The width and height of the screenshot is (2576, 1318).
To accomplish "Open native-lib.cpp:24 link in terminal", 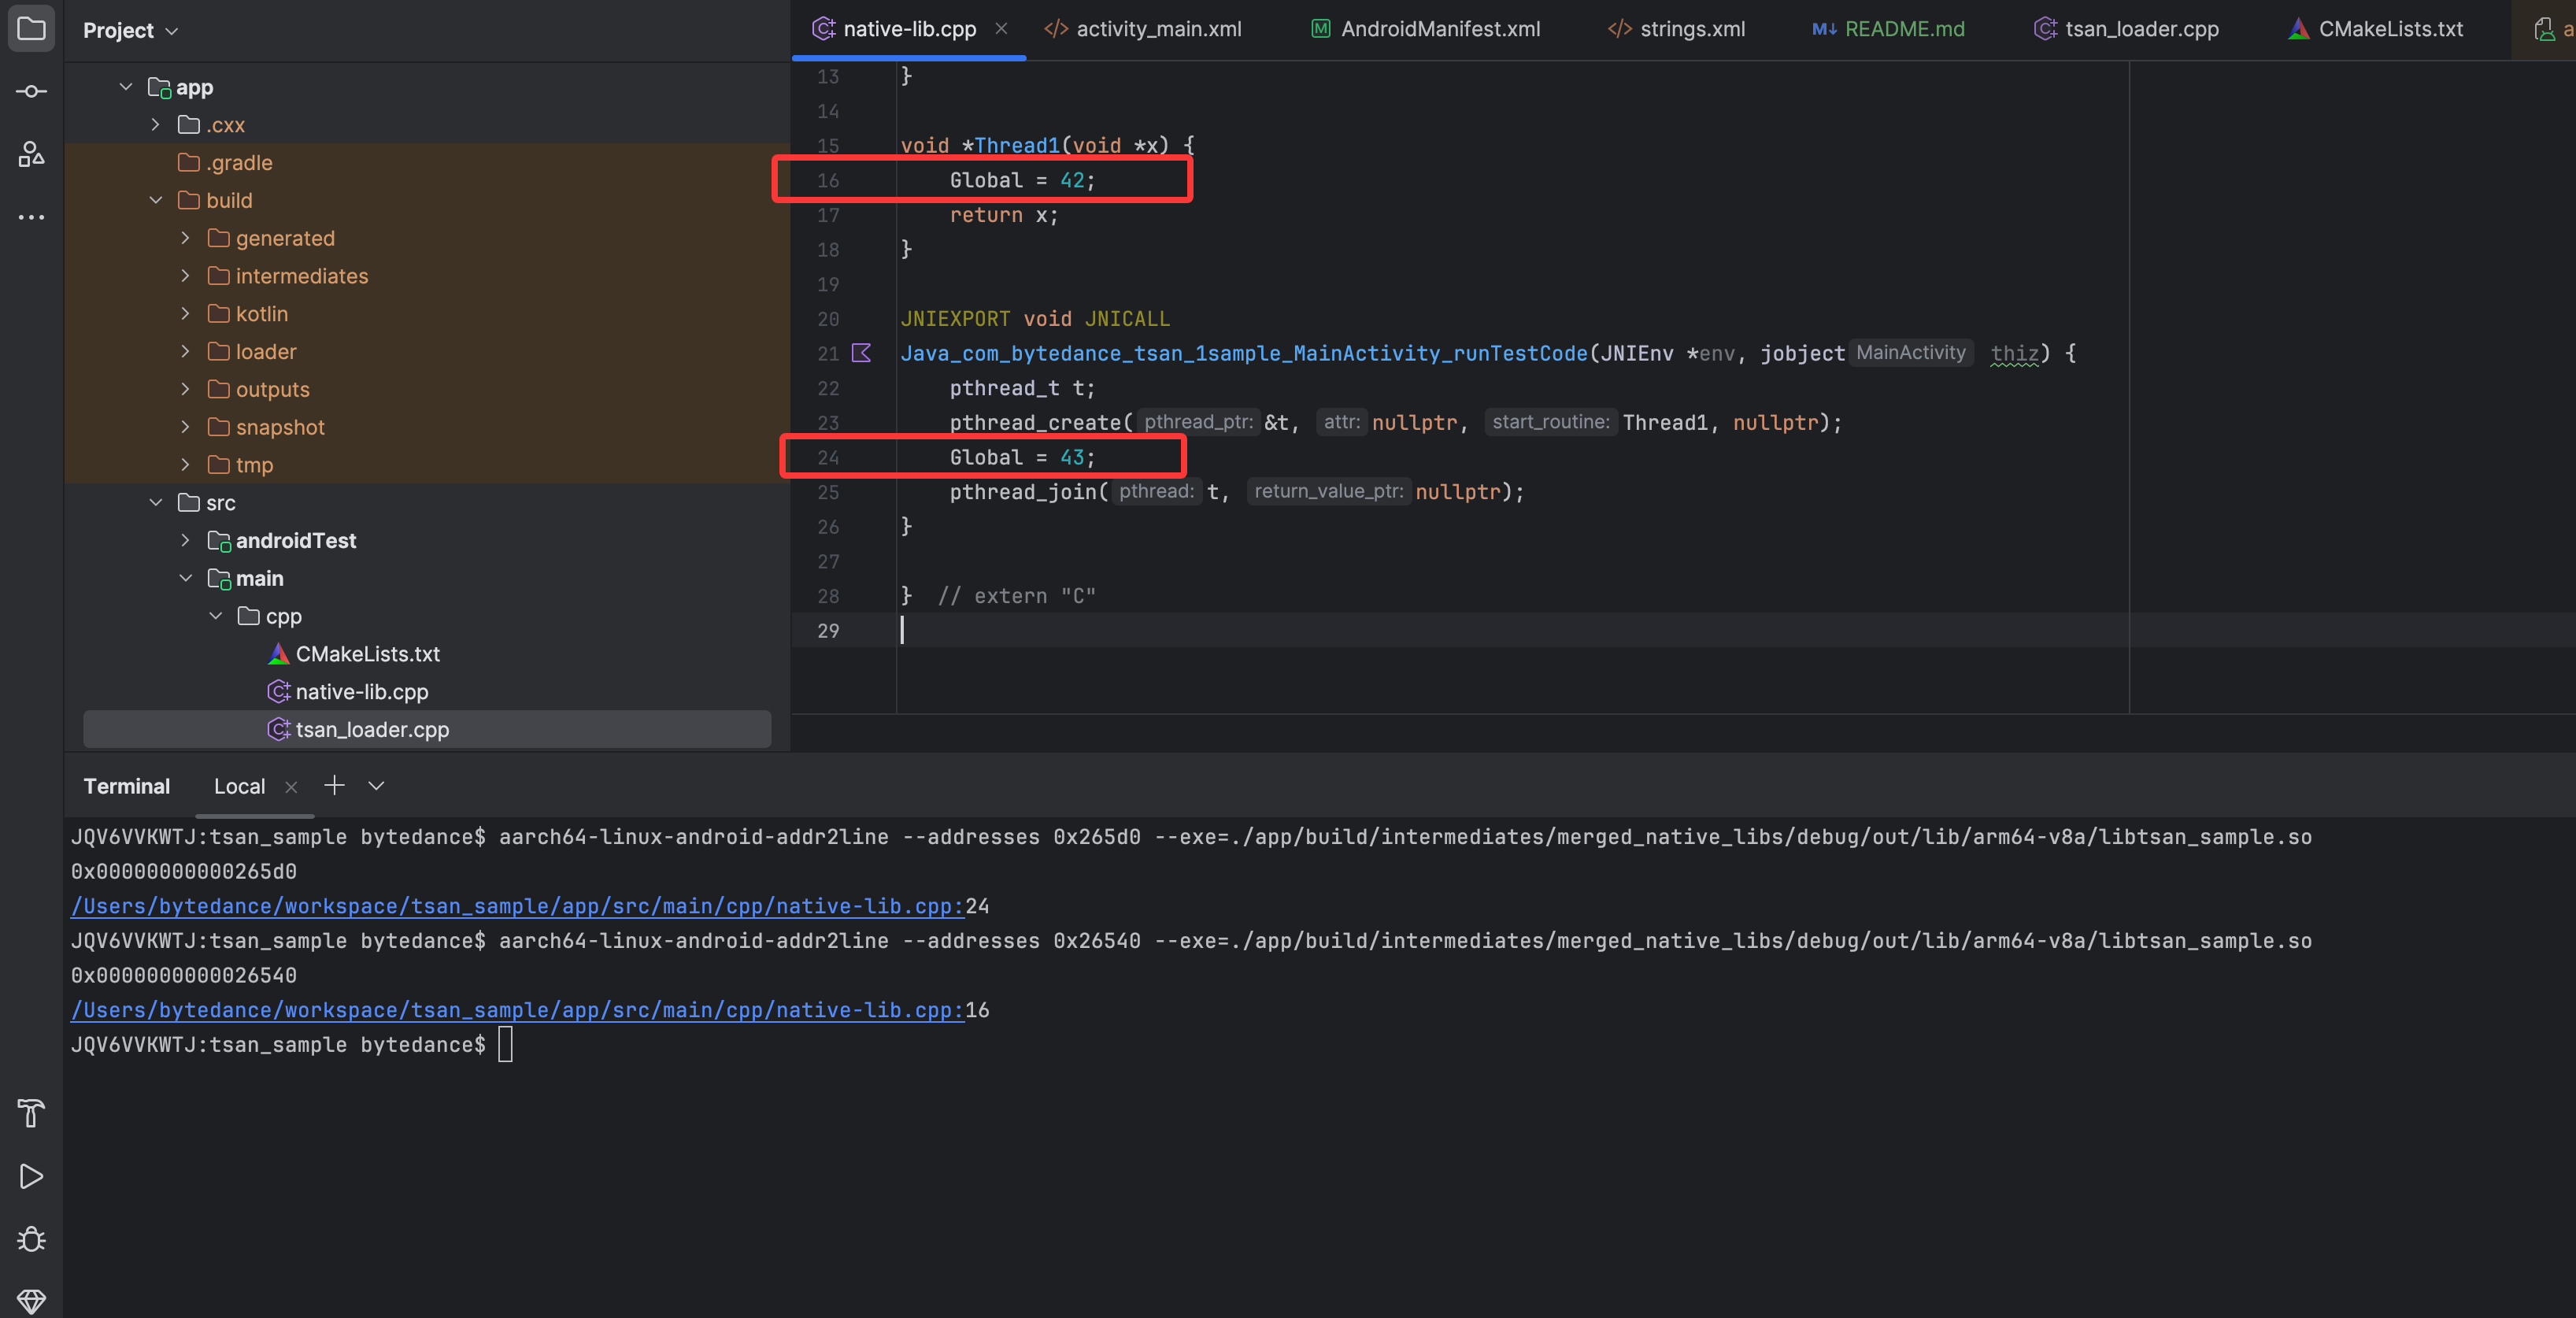I will pyautogui.click(x=517, y=906).
